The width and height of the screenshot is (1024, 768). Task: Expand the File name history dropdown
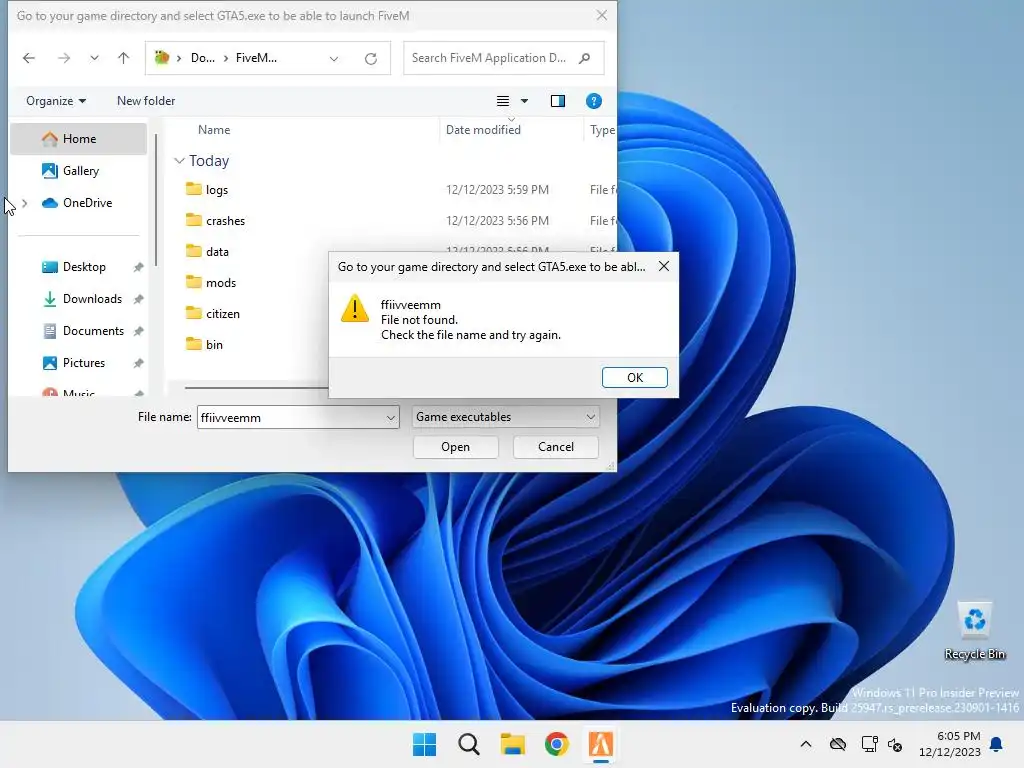tap(391, 417)
